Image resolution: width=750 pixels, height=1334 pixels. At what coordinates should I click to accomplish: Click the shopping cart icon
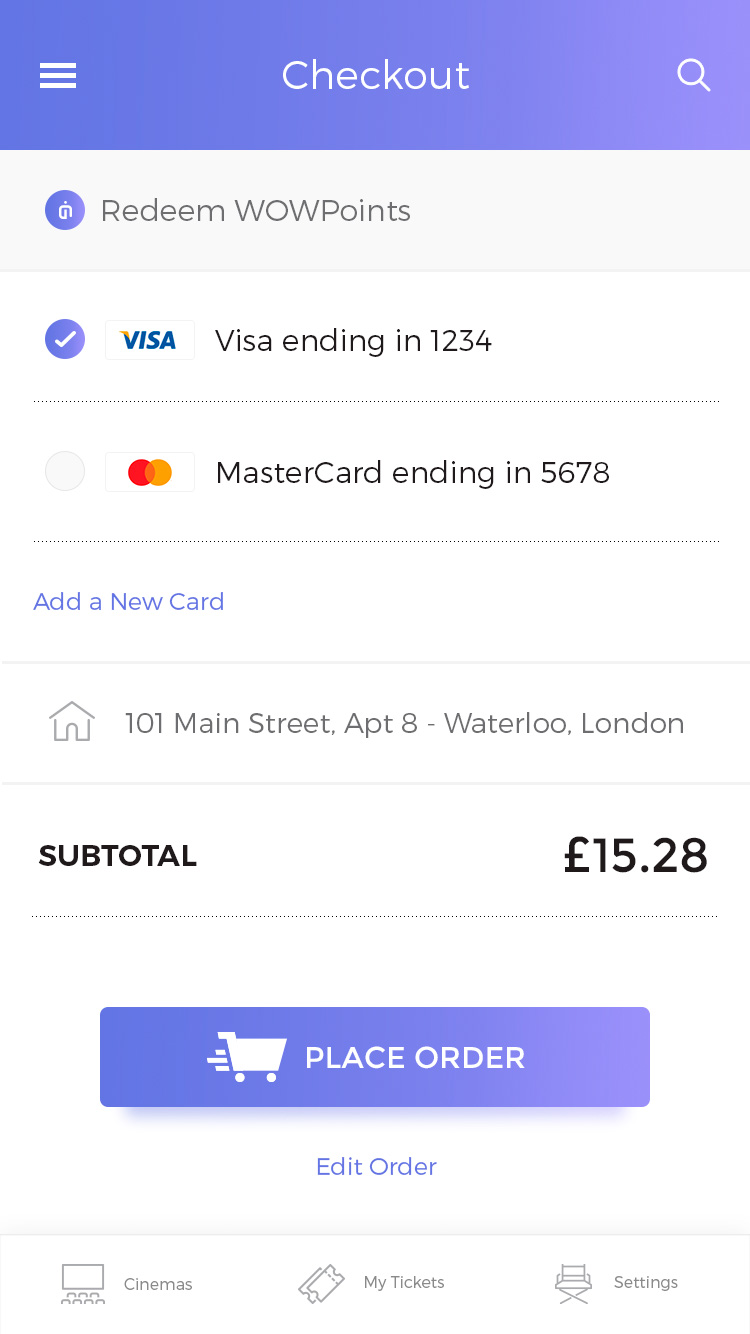(x=248, y=1057)
